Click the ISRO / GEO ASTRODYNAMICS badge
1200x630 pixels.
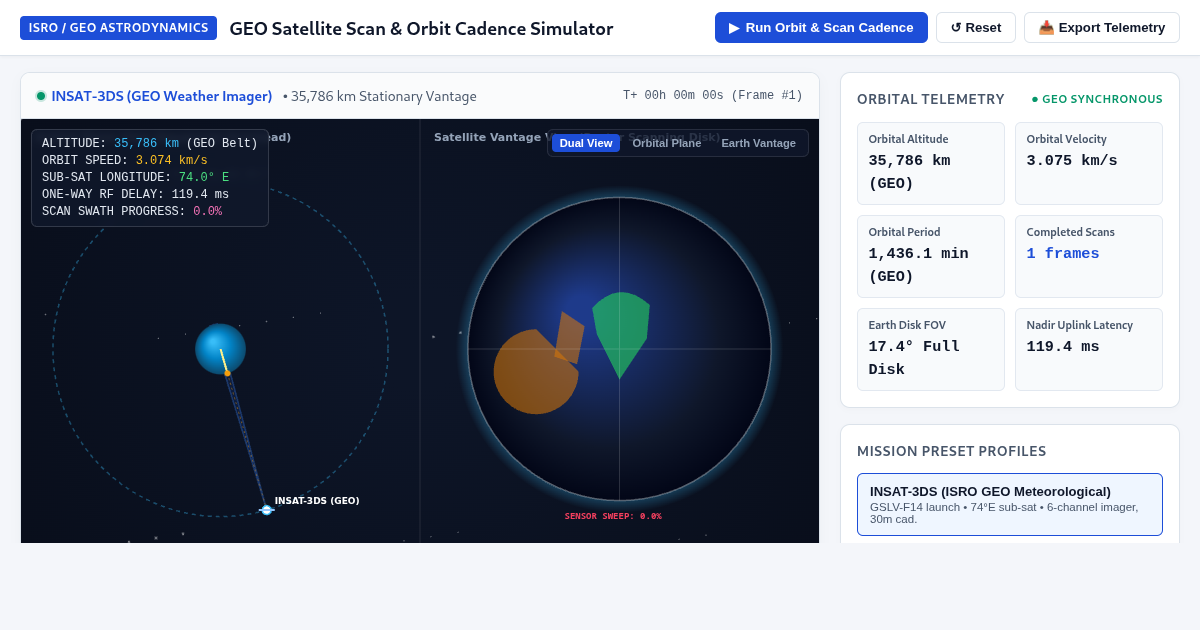118,28
